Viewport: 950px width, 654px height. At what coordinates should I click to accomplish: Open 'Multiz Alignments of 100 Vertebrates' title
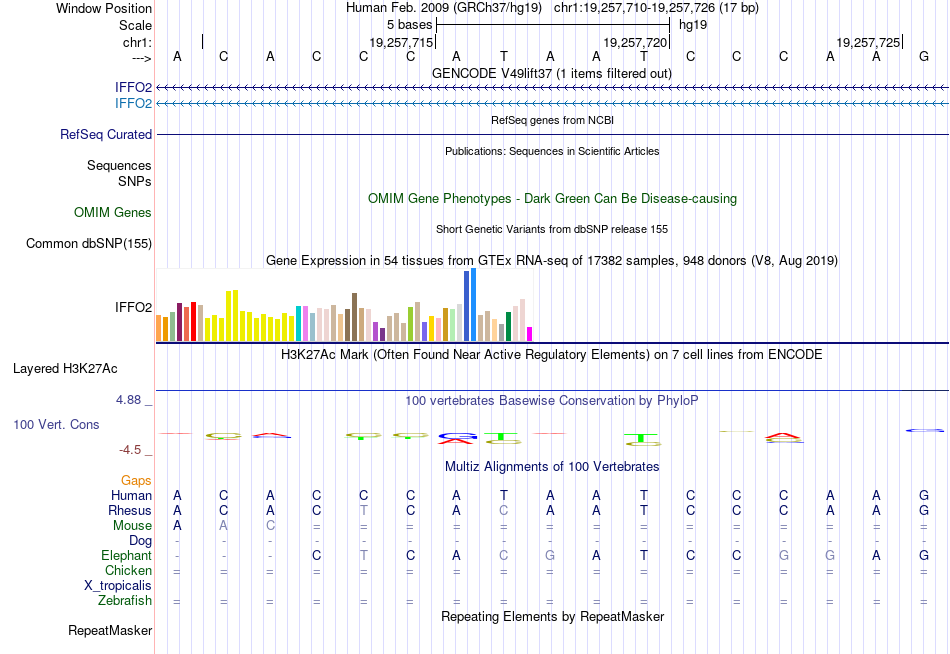(552, 467)
